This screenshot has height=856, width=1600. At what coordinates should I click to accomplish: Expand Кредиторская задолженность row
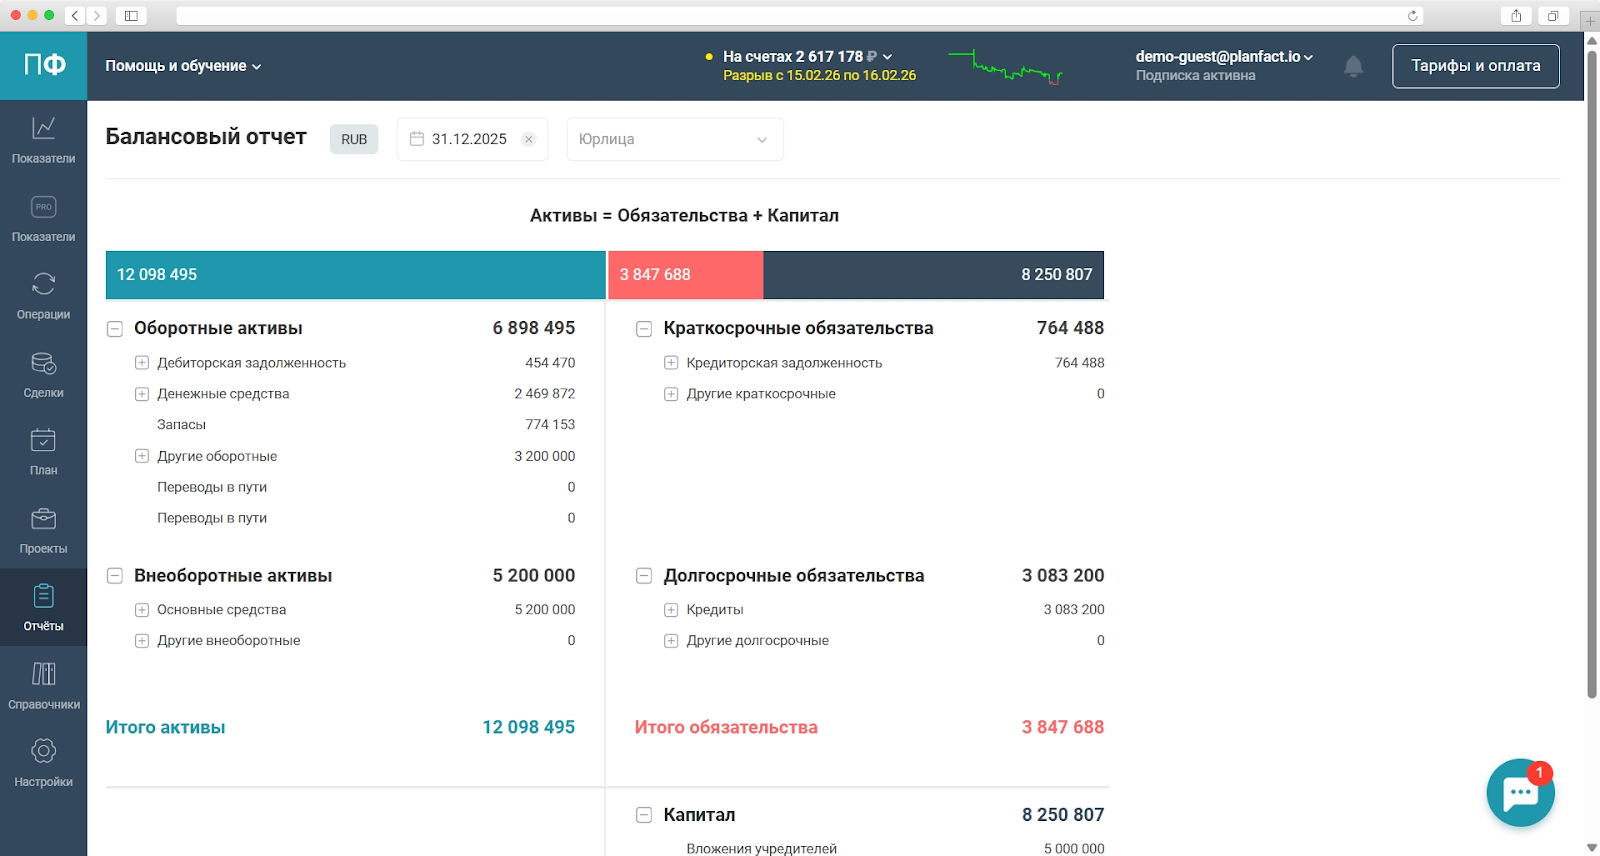671,363
